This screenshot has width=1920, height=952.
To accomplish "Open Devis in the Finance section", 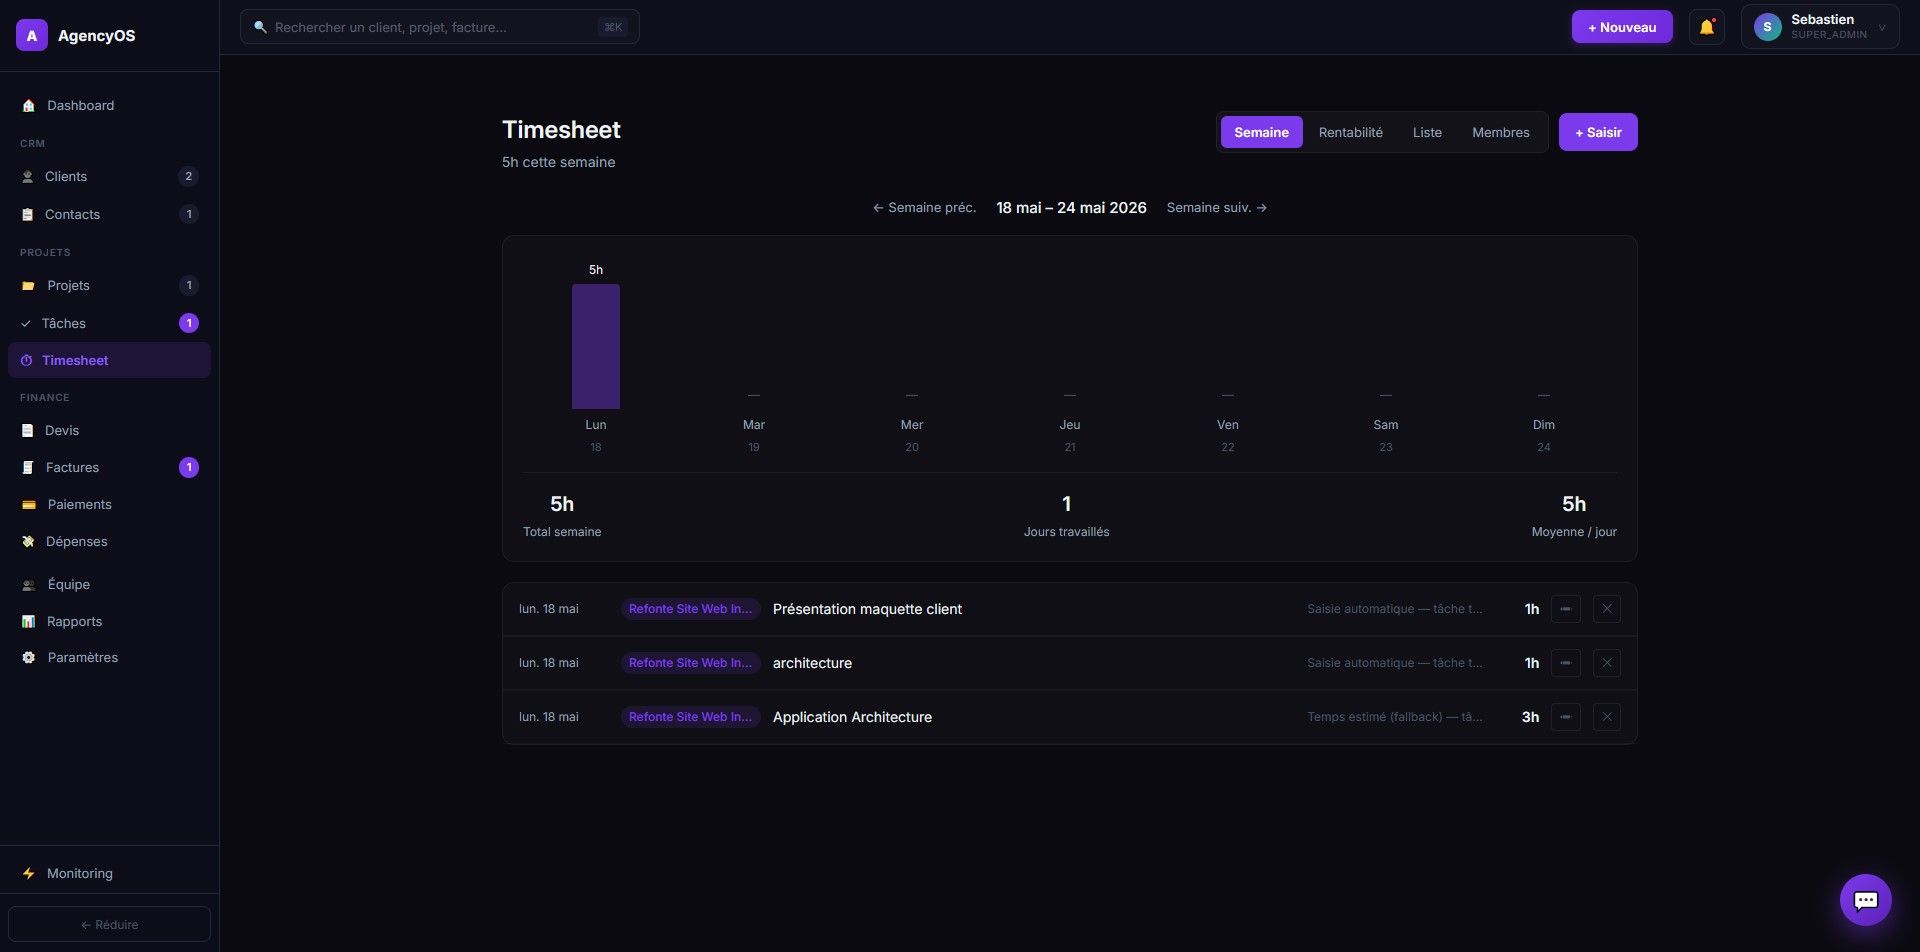I will 109,430.
